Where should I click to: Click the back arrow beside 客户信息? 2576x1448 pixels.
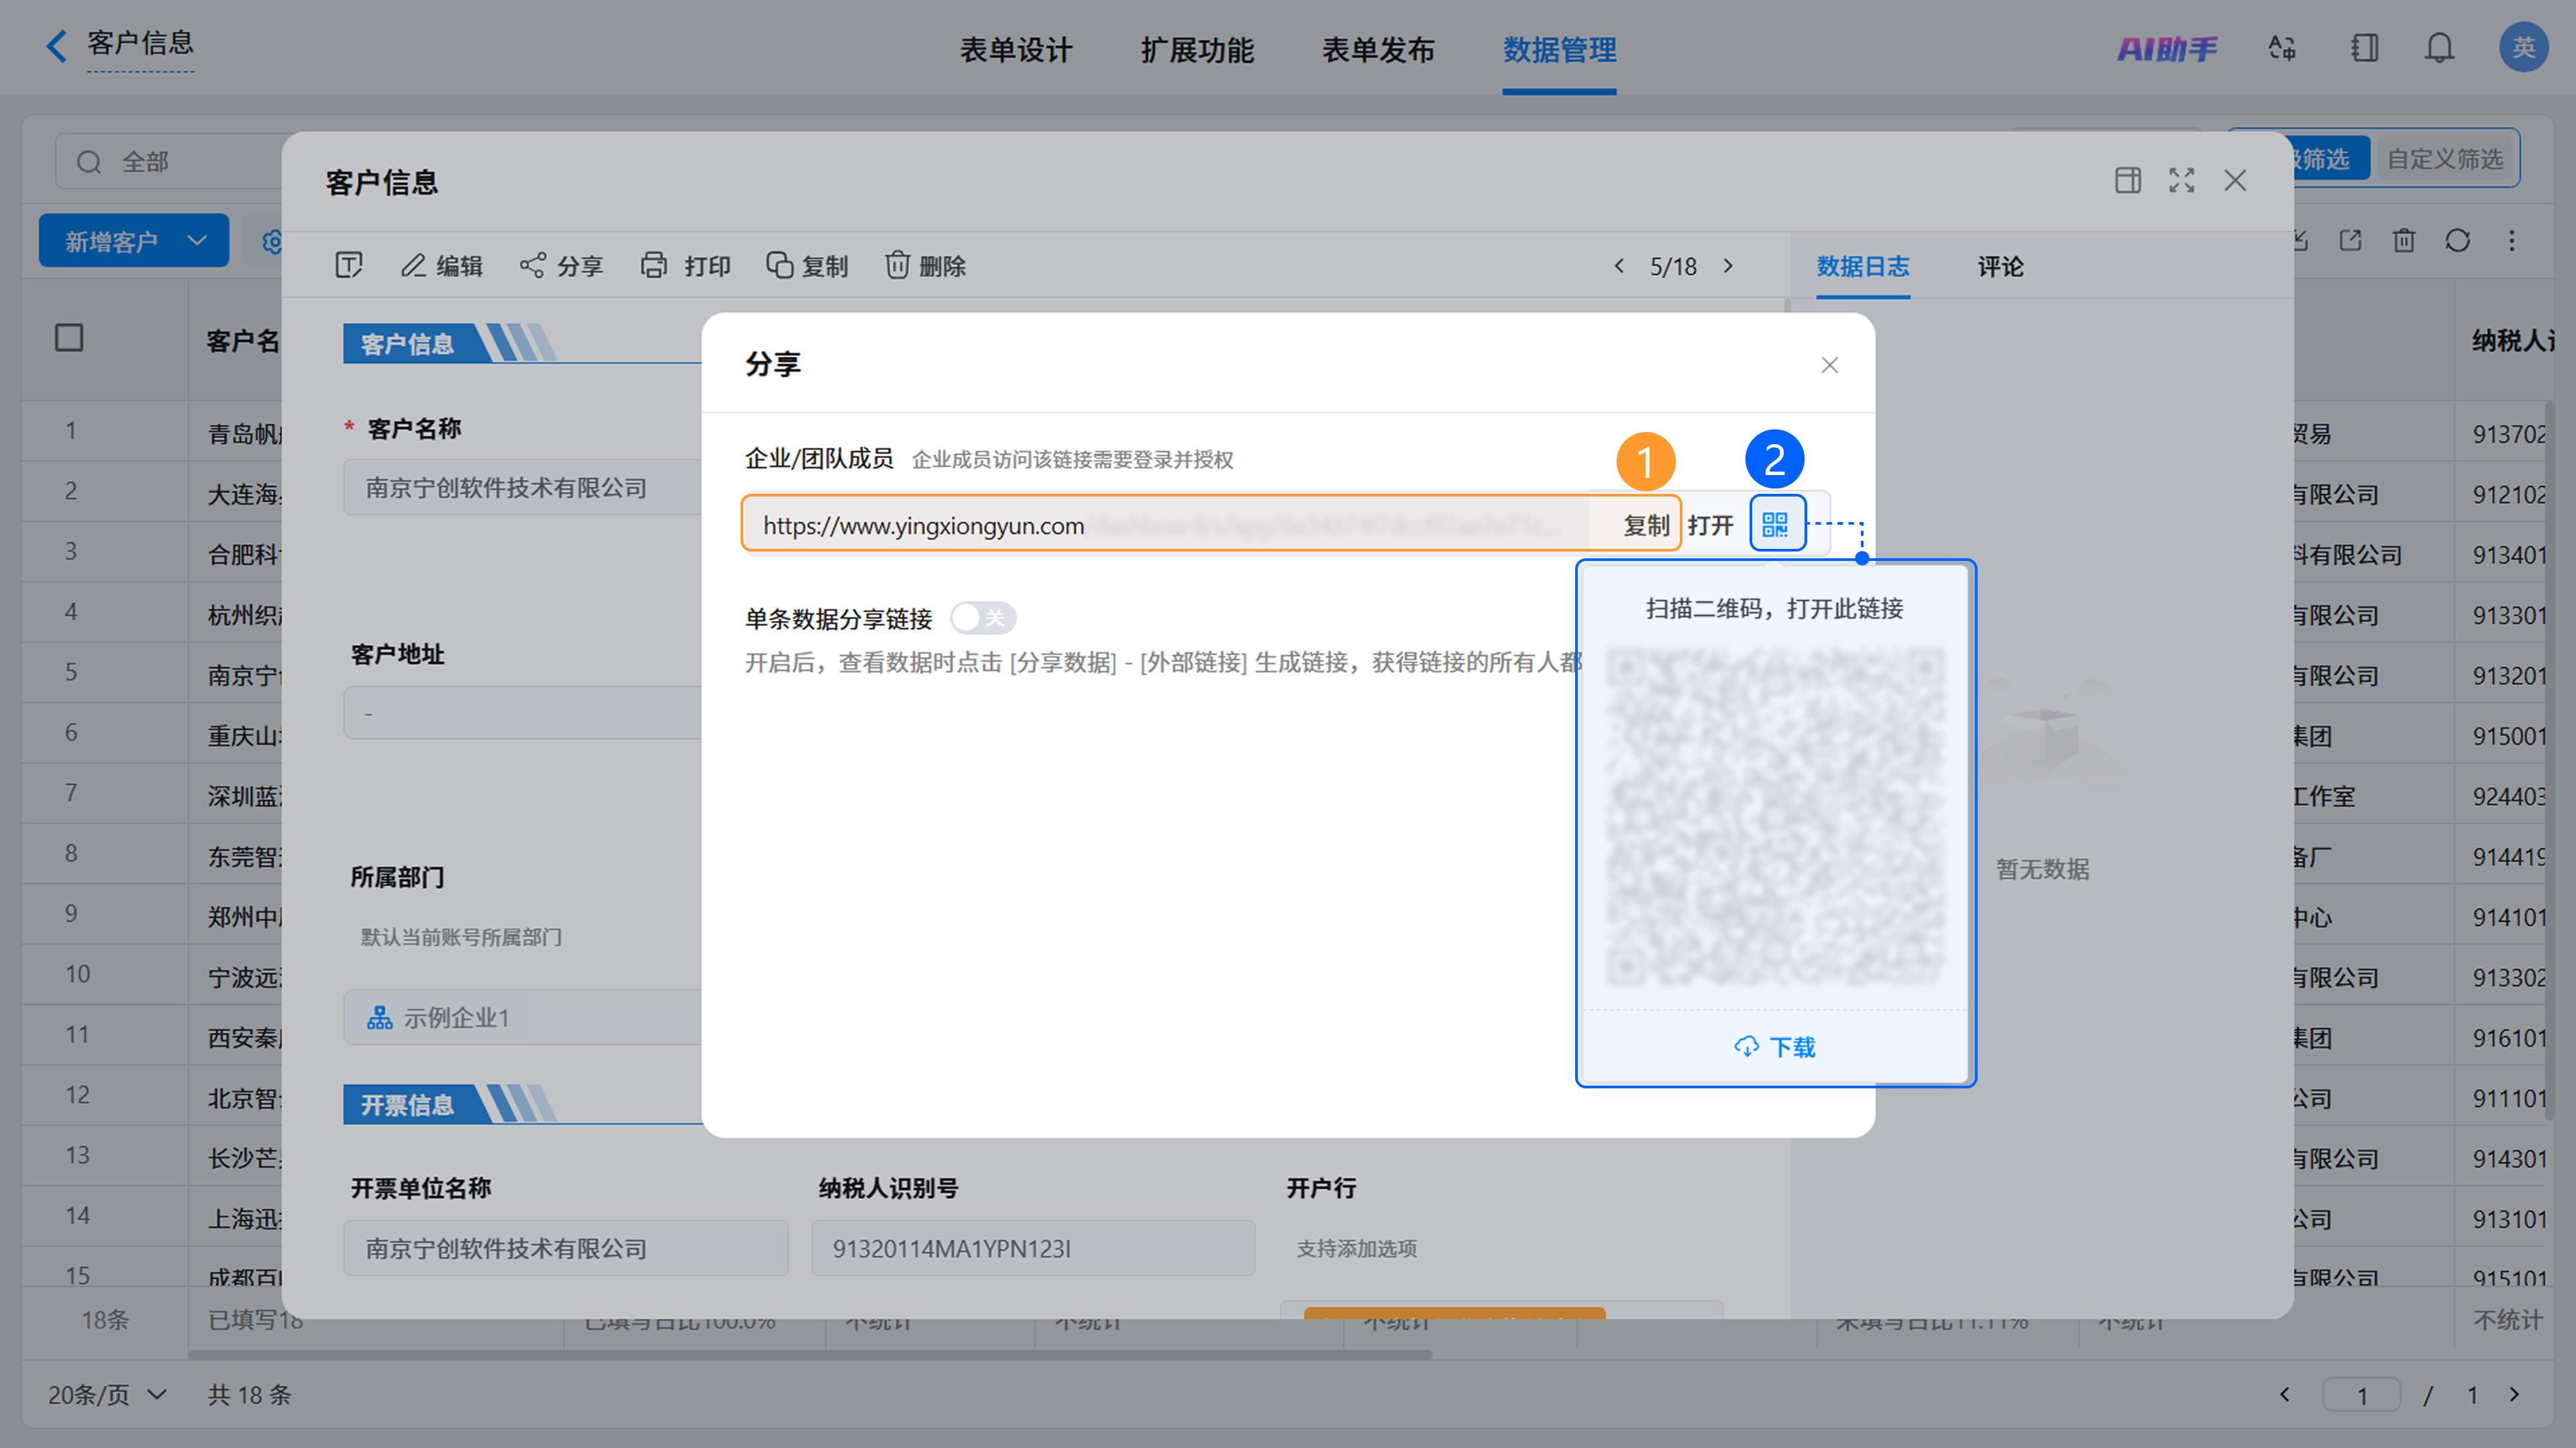coord(57,45)
